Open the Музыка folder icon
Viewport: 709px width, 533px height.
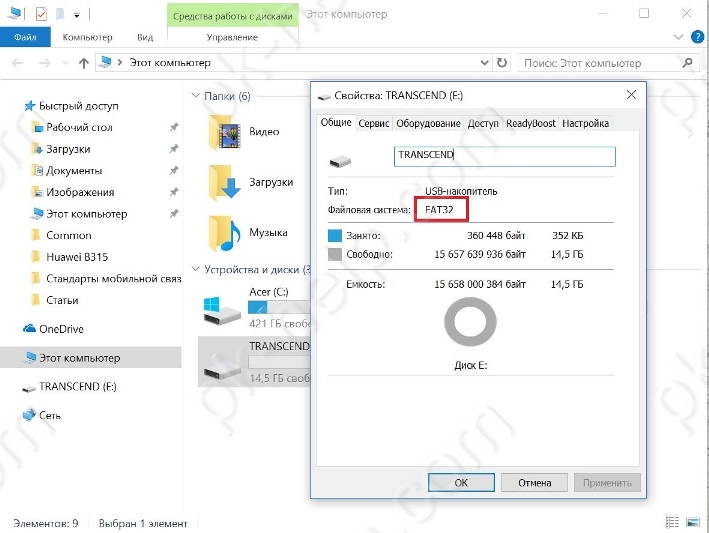226,232
